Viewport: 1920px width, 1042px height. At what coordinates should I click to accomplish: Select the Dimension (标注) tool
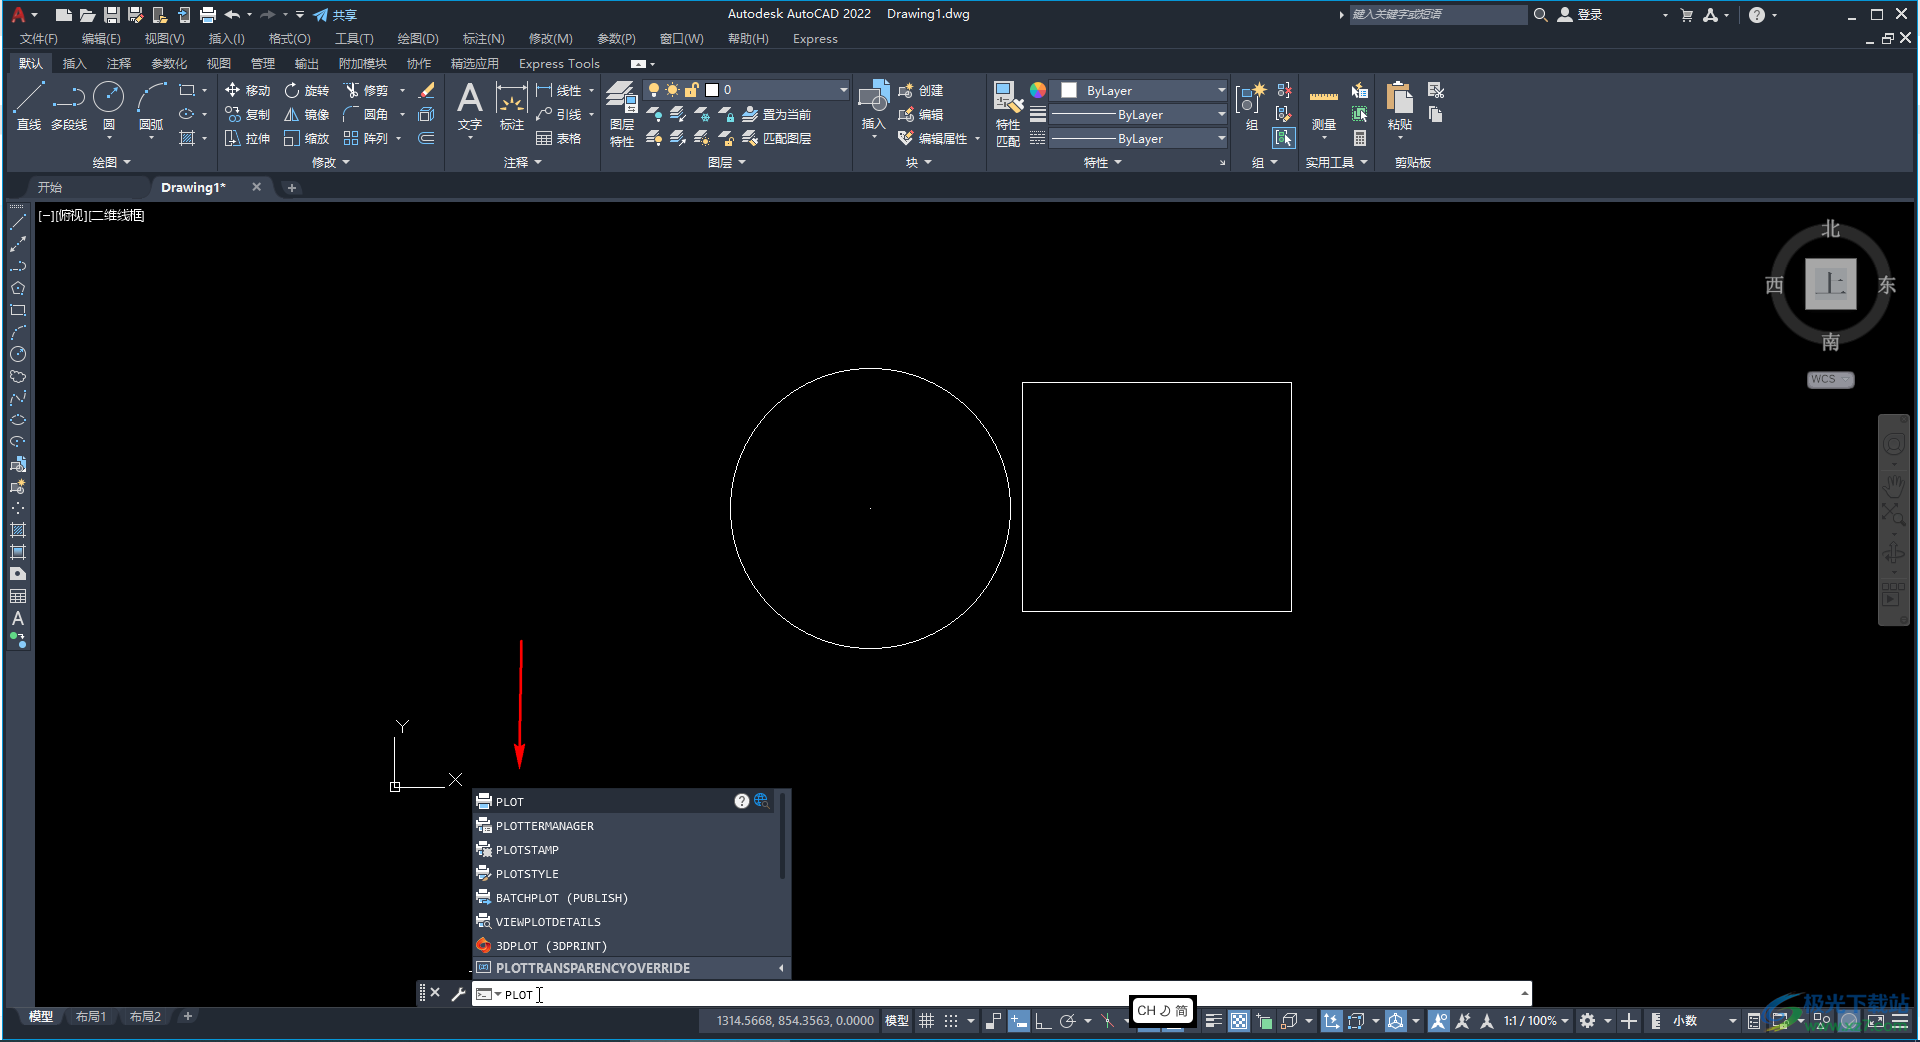click(x=511, y=106)
